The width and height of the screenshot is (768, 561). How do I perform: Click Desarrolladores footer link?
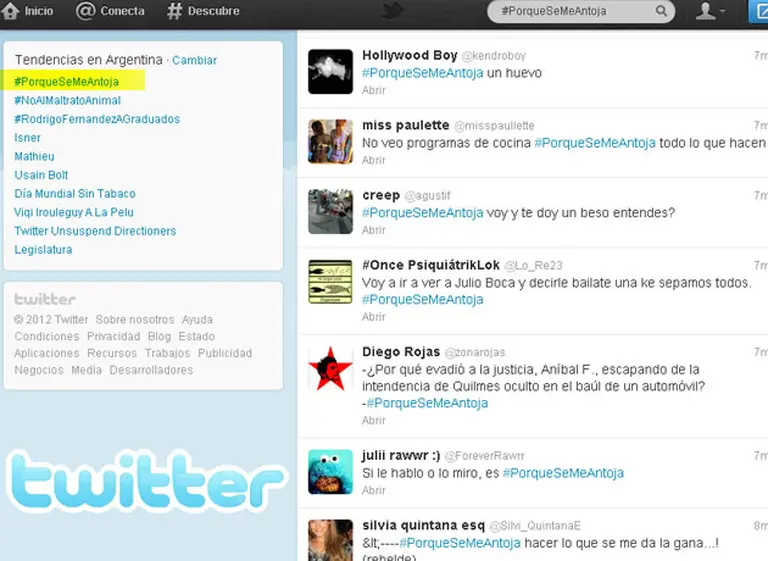[x=151, y=370]
